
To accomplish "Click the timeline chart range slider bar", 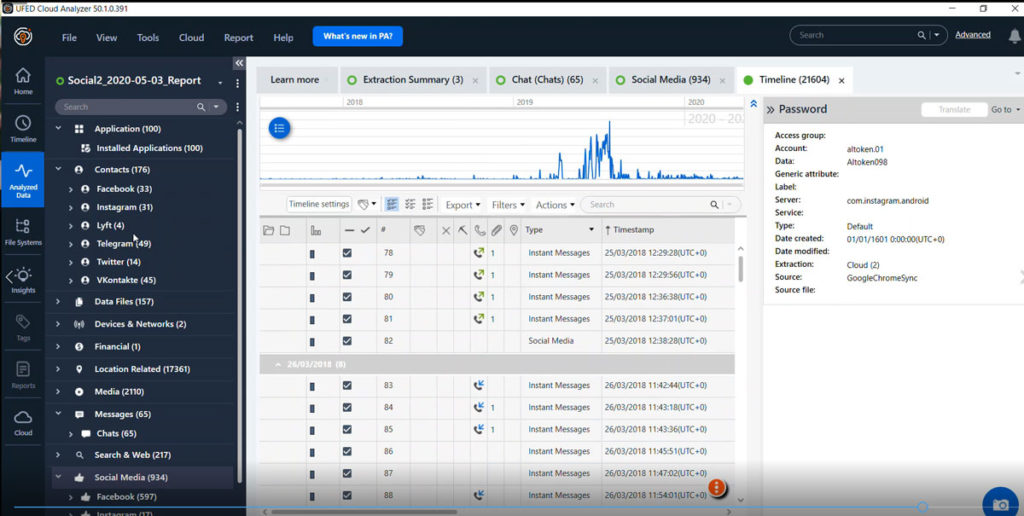I will (x=502, y=186).
